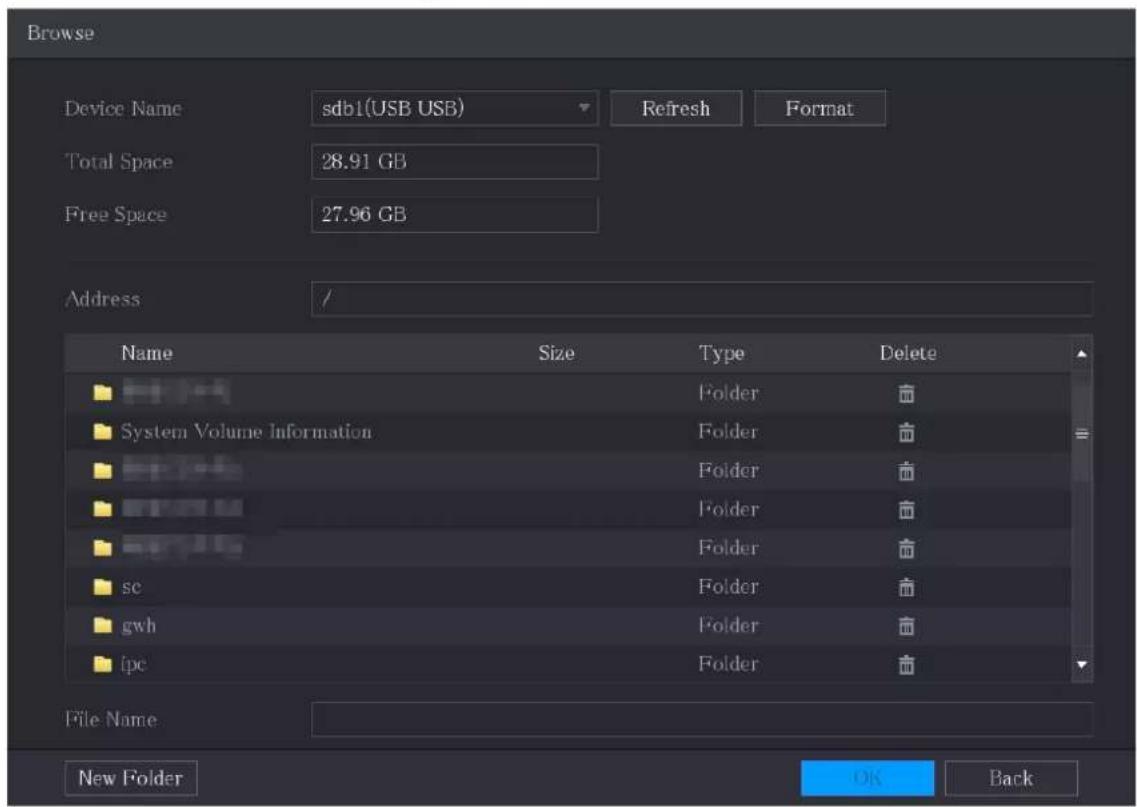Delete the System Volume Information folder
The image size is (1137, 807).
pyautogui.click(x=906, y=432)
